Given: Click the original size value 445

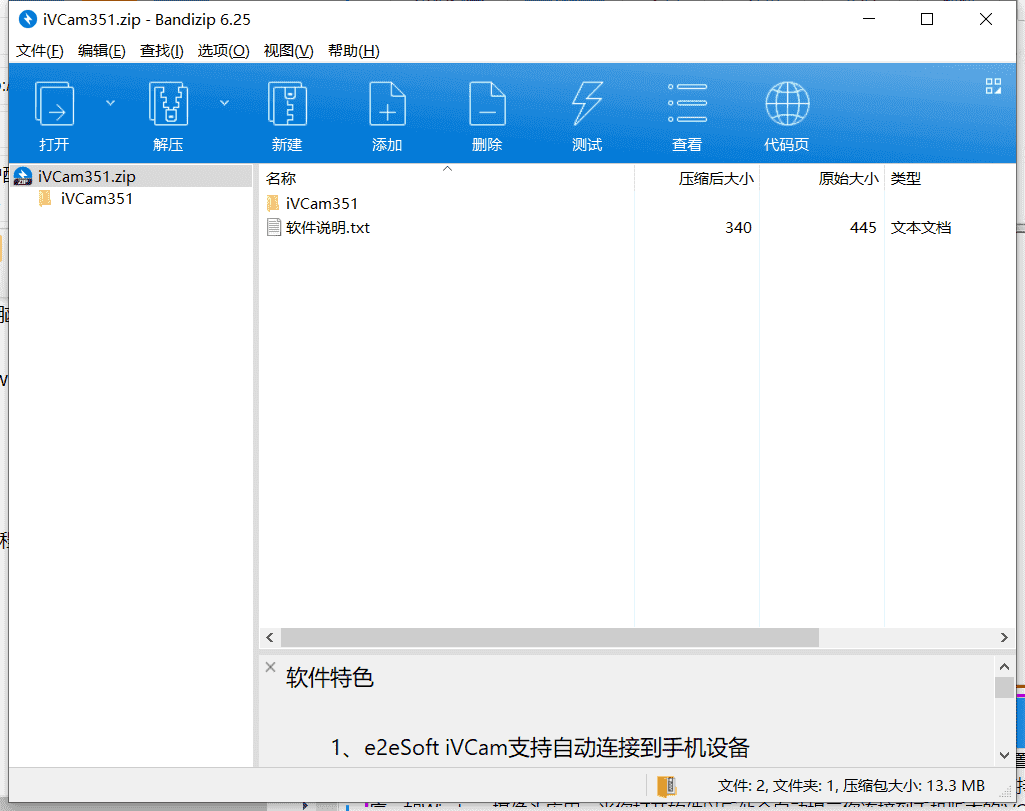Looking at the screenshot, I should pyautogui.click(x=863, y=227).
